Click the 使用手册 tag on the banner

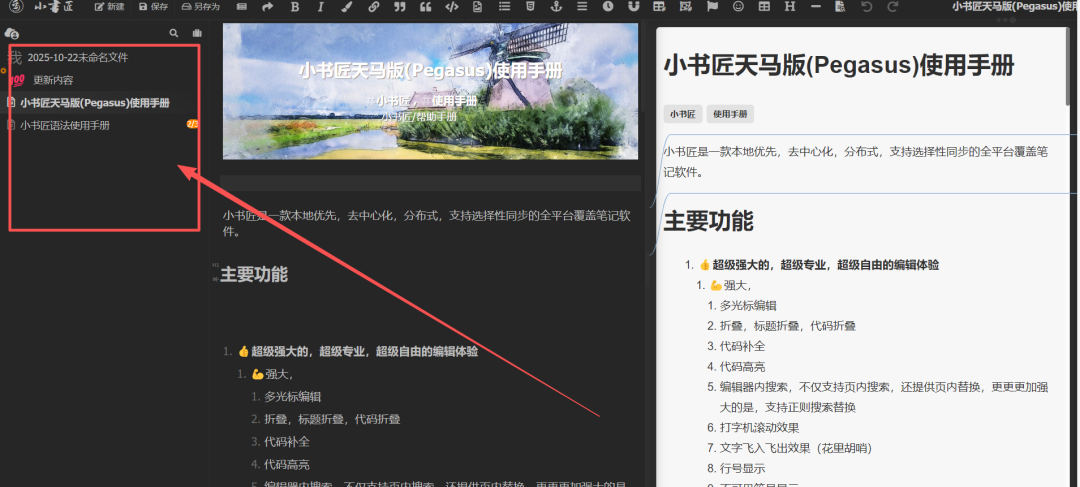coord(455,101)
